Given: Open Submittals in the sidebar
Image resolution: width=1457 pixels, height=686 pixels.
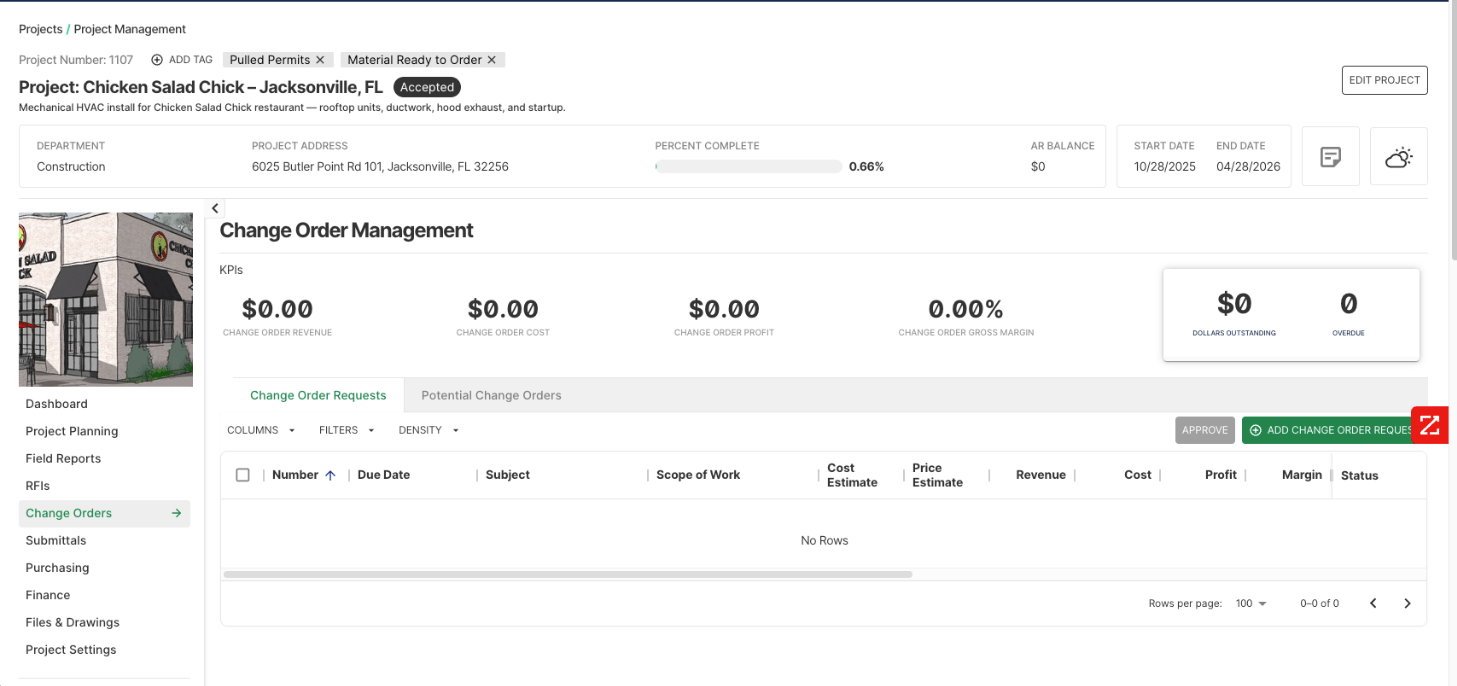Looking at the screenshot, I should click(x=56, y=540).
